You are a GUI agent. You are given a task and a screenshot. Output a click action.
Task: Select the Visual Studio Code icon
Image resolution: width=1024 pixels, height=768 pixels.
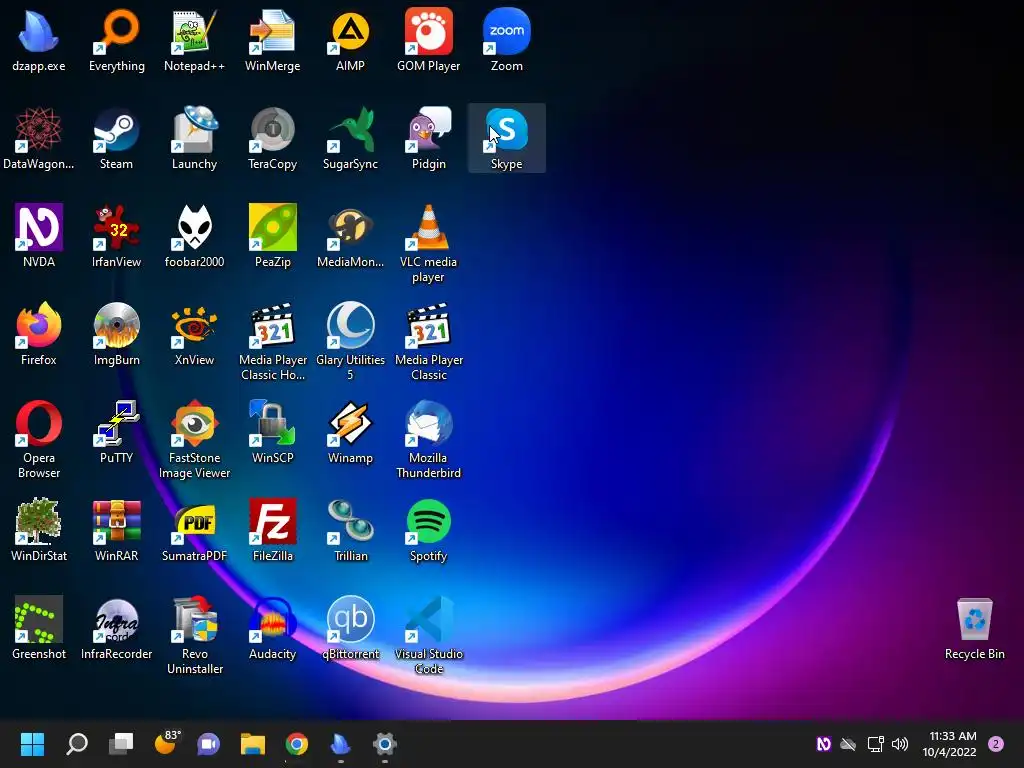coord(428,635)
